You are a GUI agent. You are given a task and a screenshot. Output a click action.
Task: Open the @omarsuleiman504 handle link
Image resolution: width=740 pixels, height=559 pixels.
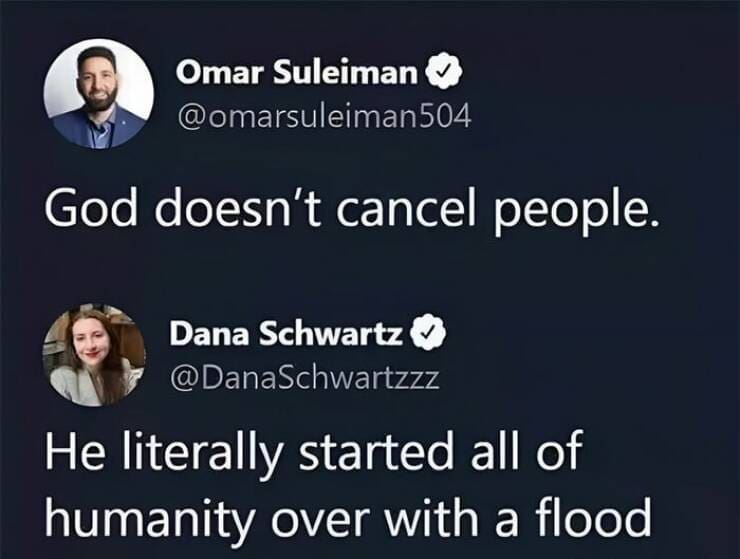pyautogui.click(x=321, y=117)
